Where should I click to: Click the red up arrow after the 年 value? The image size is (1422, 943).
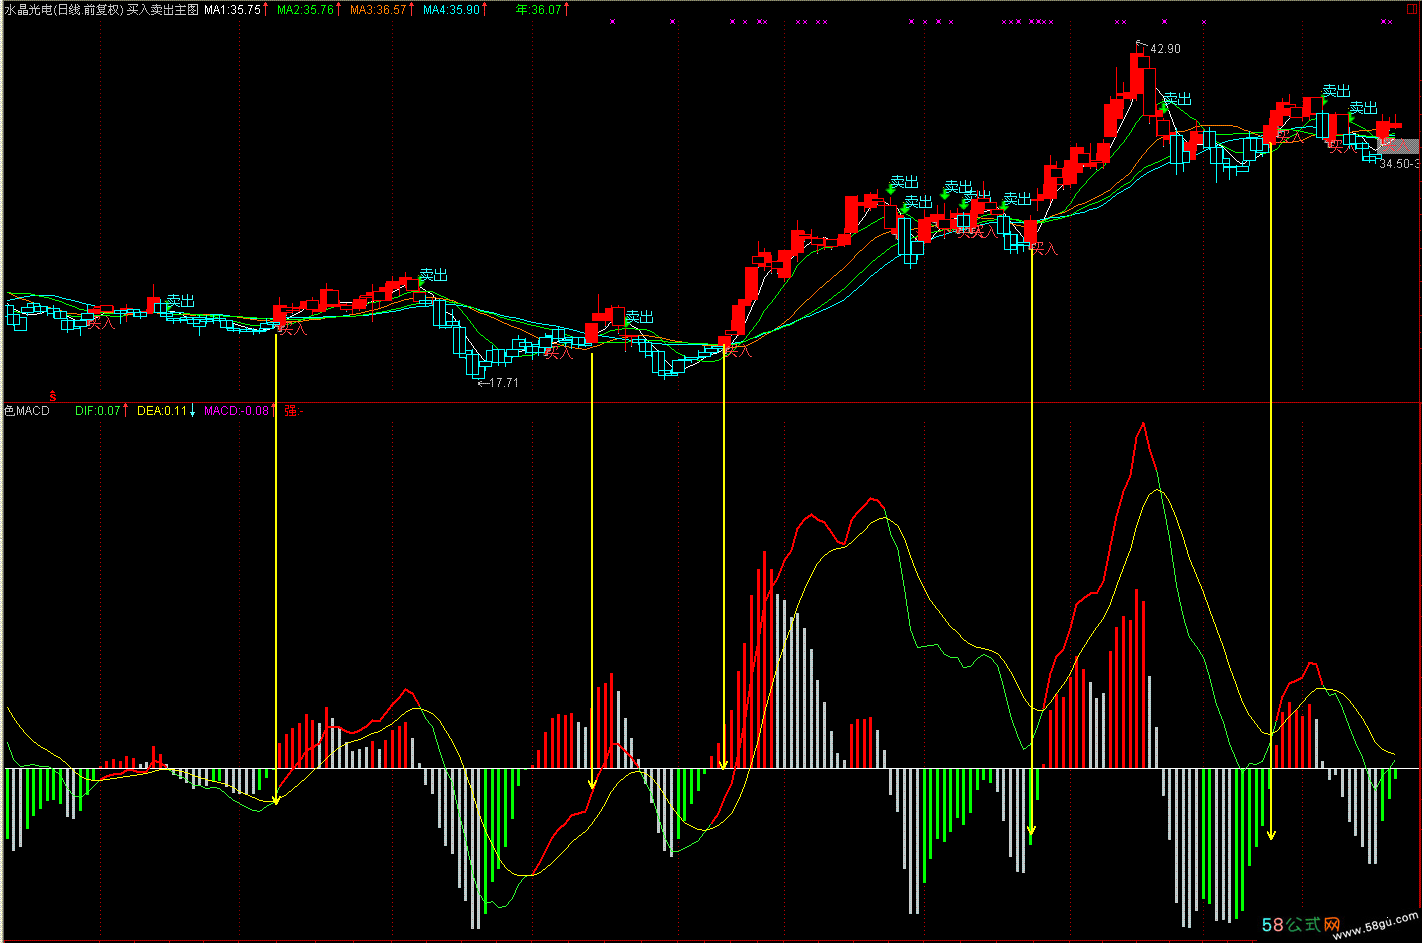click(x=567, y=10)
